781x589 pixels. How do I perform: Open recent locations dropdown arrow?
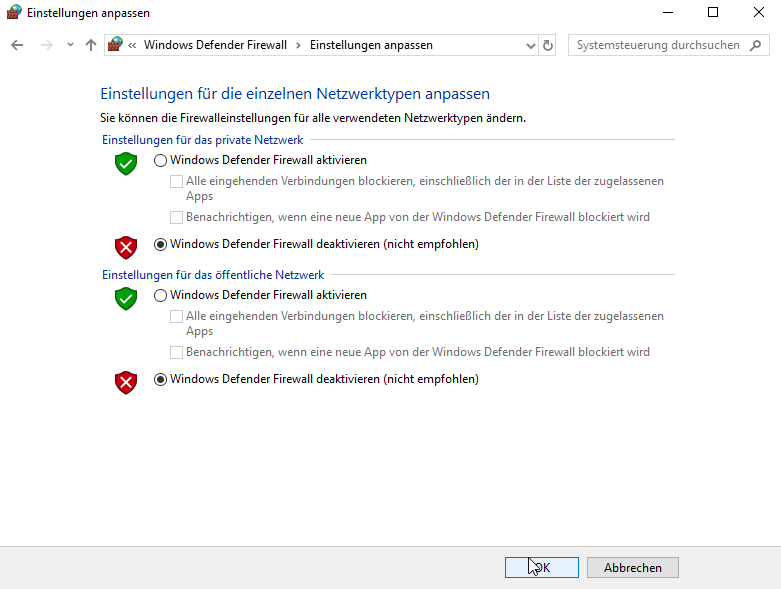pyautogui.click(x=70, y=45)
